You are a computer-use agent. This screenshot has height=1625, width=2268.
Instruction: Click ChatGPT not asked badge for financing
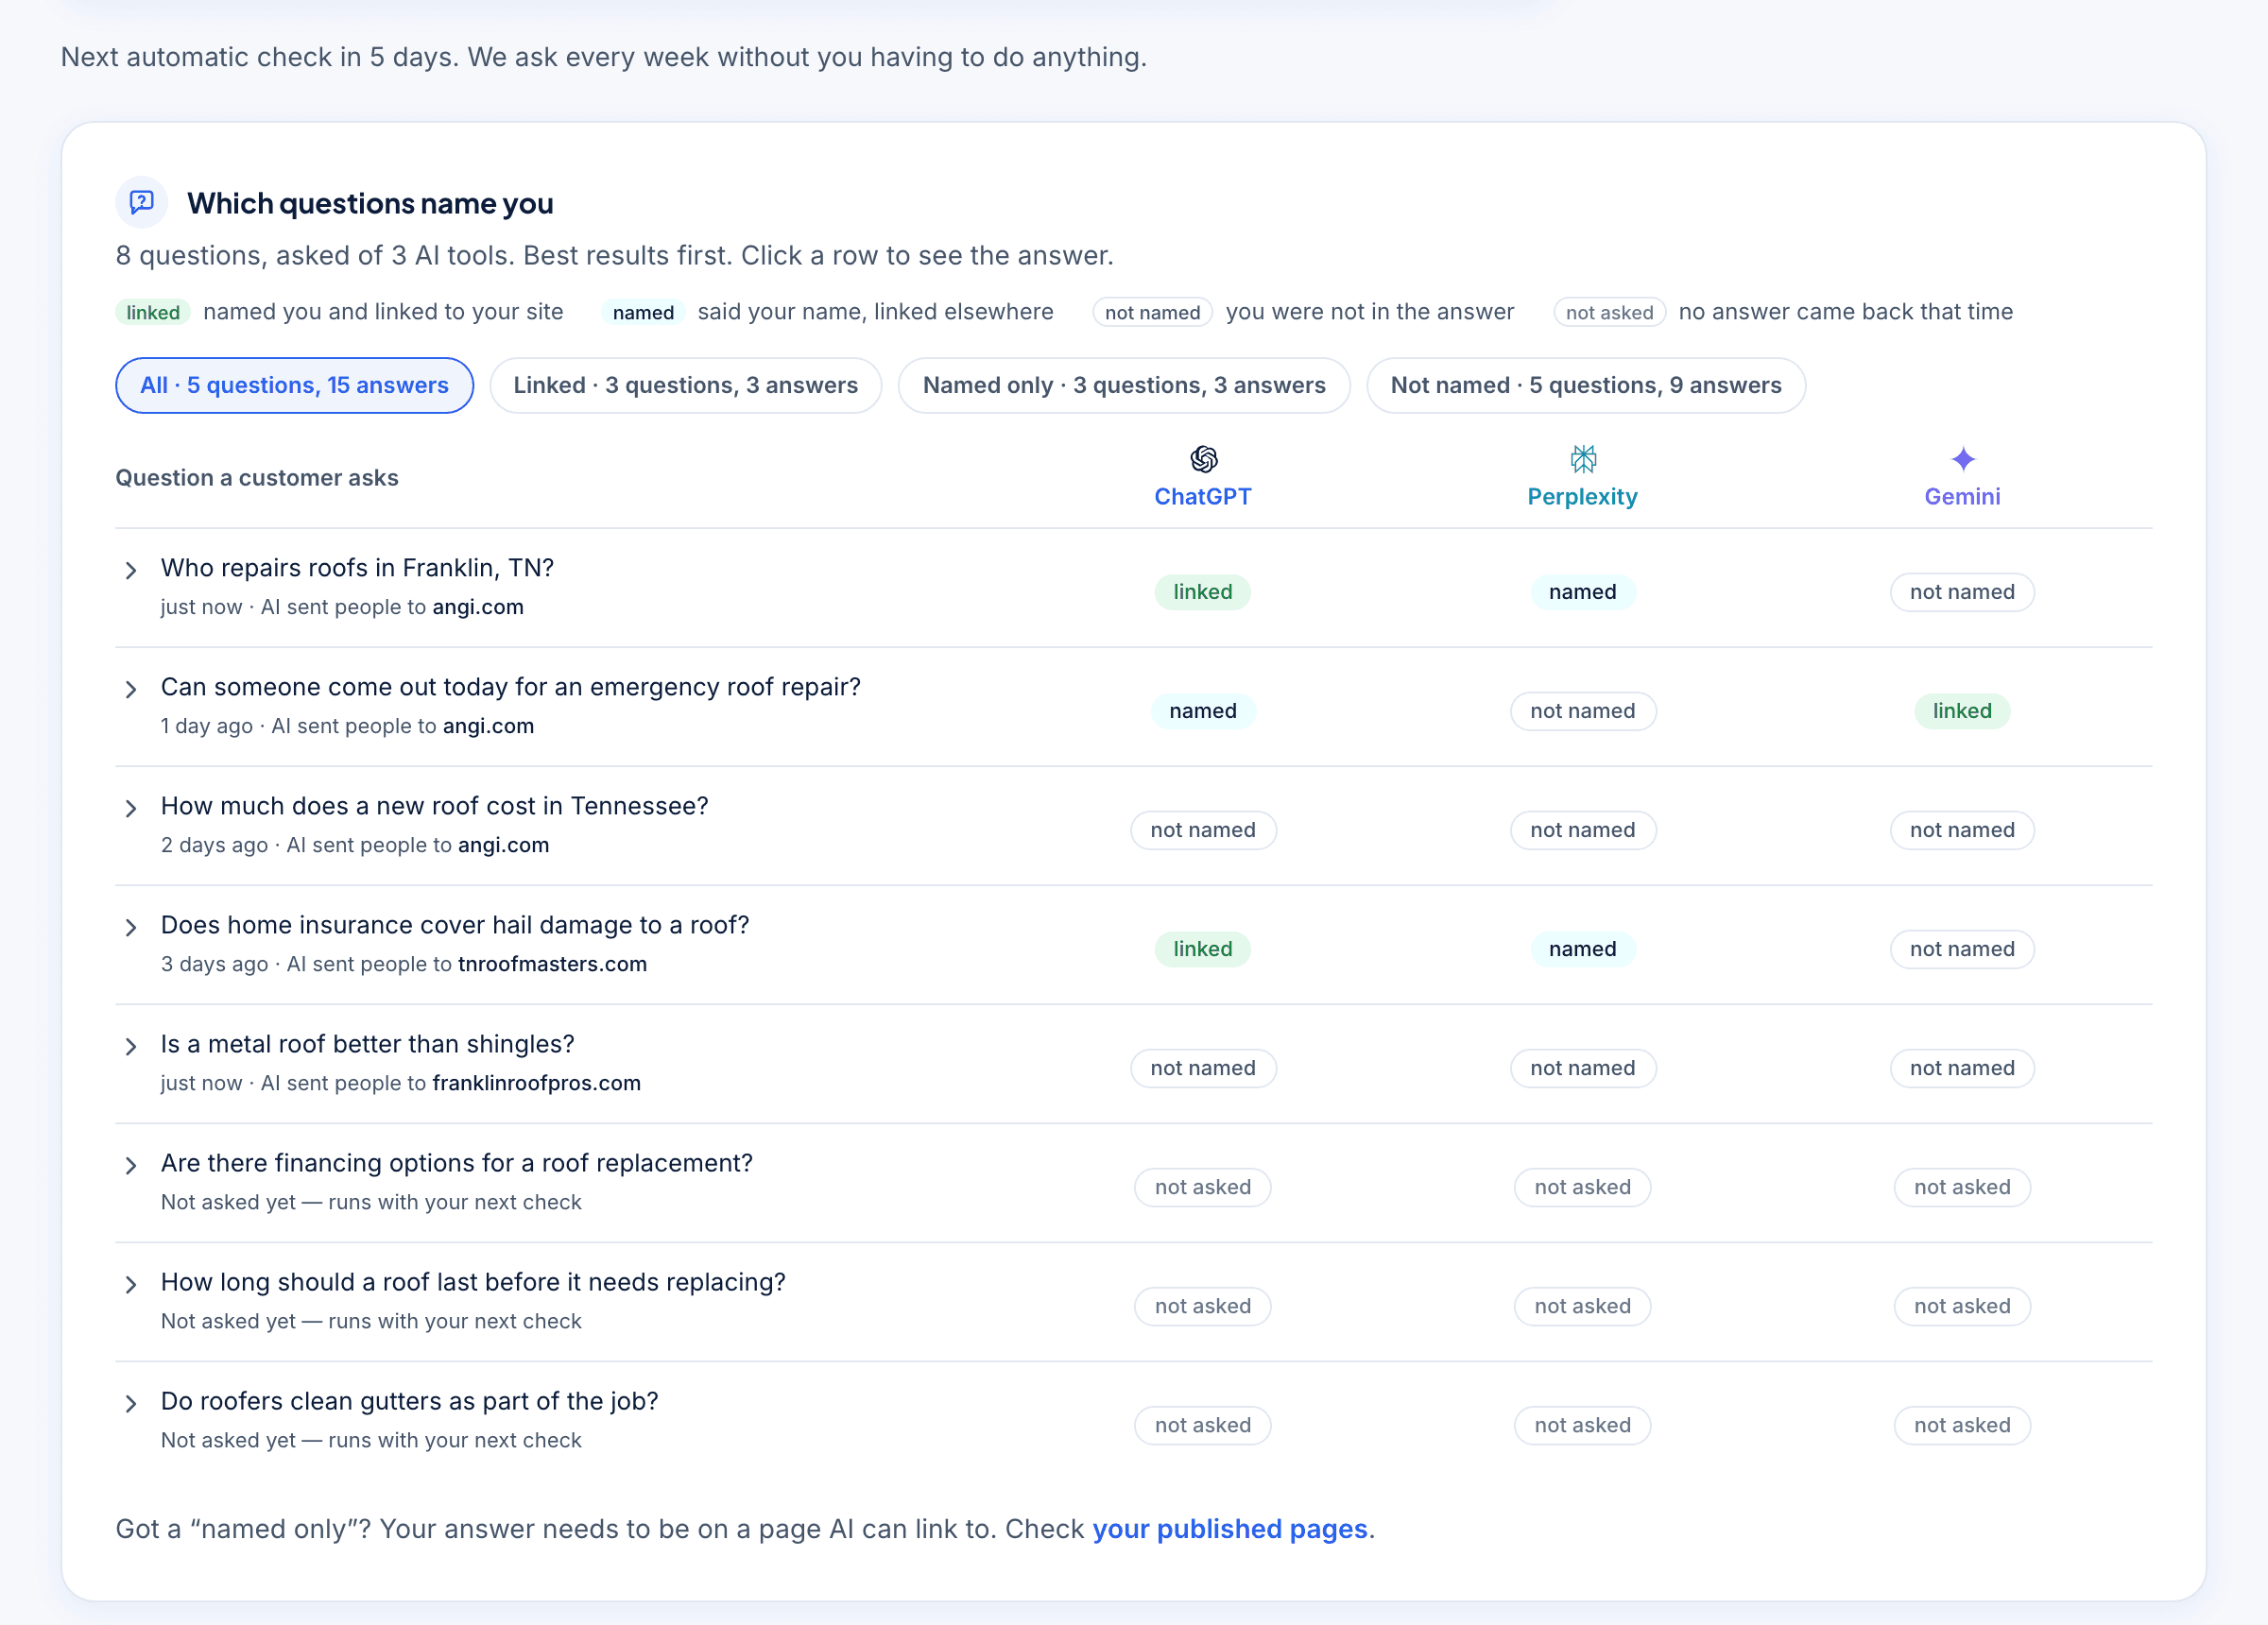click(x=1203, y=1187)
